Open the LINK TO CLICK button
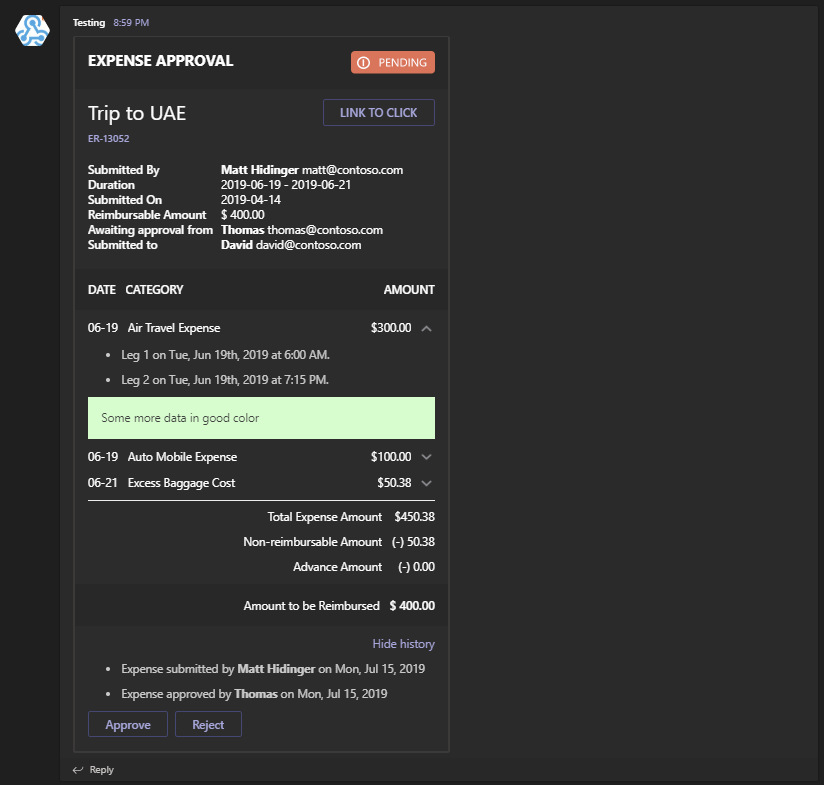The width and height of the screenshot is (824, 785). pos(378,112)
